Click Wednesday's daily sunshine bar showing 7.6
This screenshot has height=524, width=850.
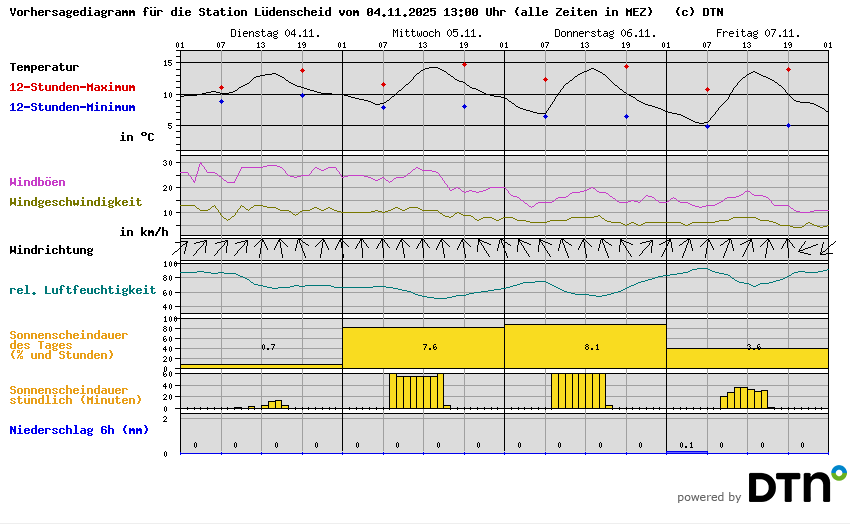423,347
